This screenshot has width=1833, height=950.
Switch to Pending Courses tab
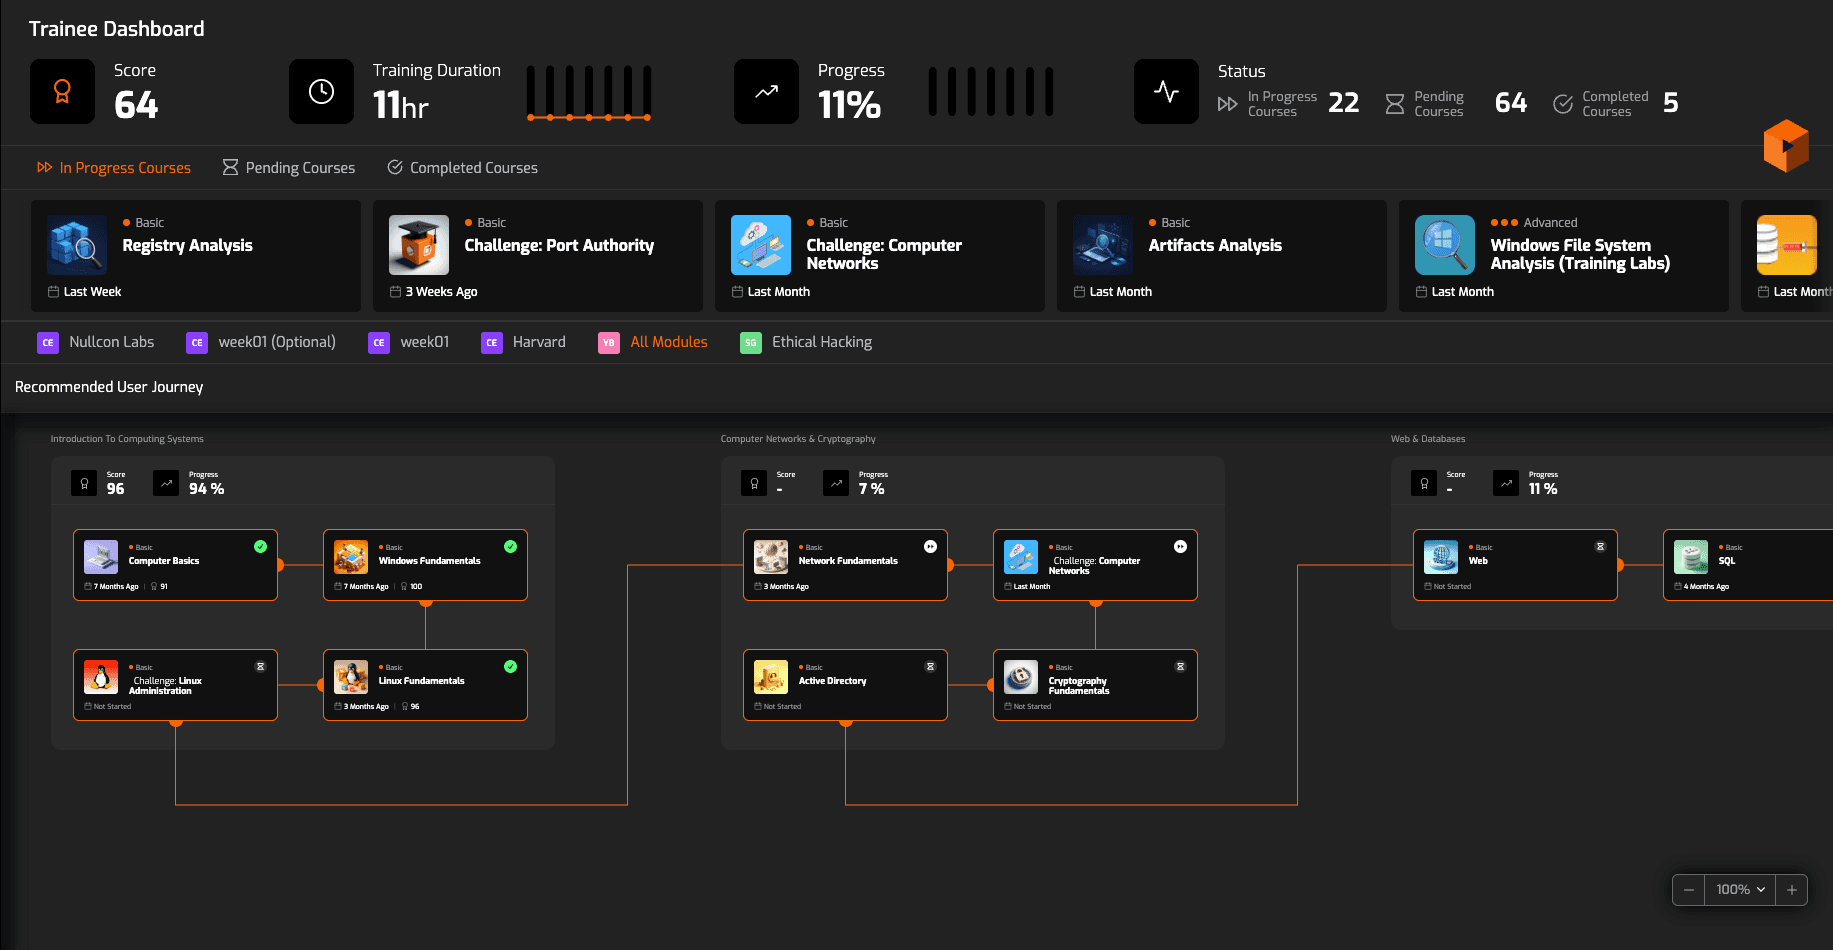[289, 168]
